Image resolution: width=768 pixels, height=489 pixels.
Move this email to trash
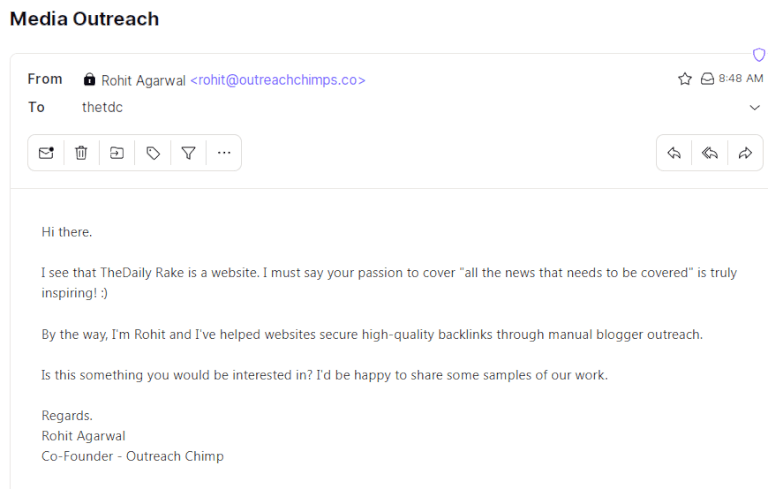[81, 153]
